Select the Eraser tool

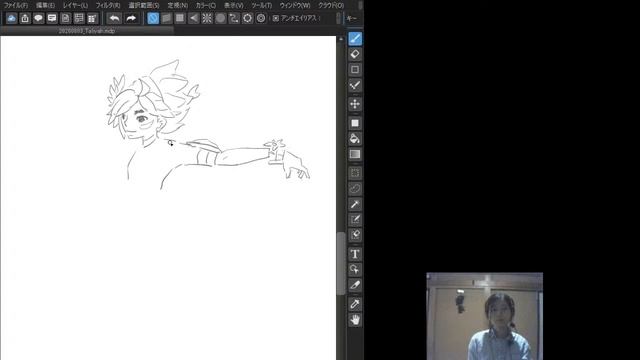355,54
